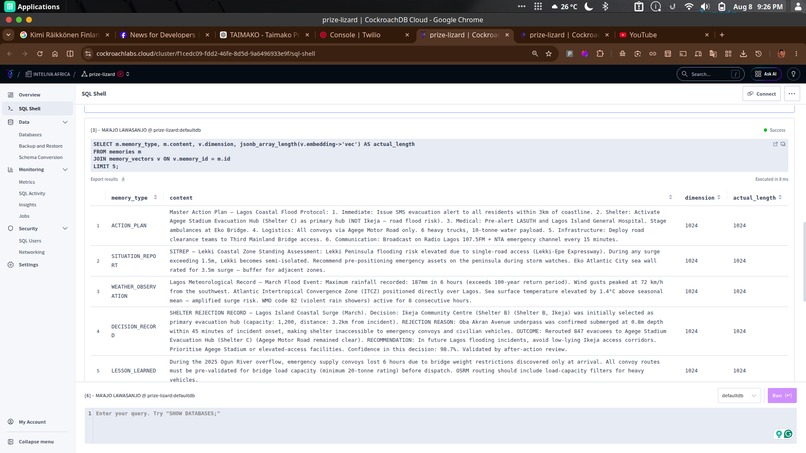The height and width of the screenshot is (453, 806).
Task: Close the YouTube tab
Action: 707,35
